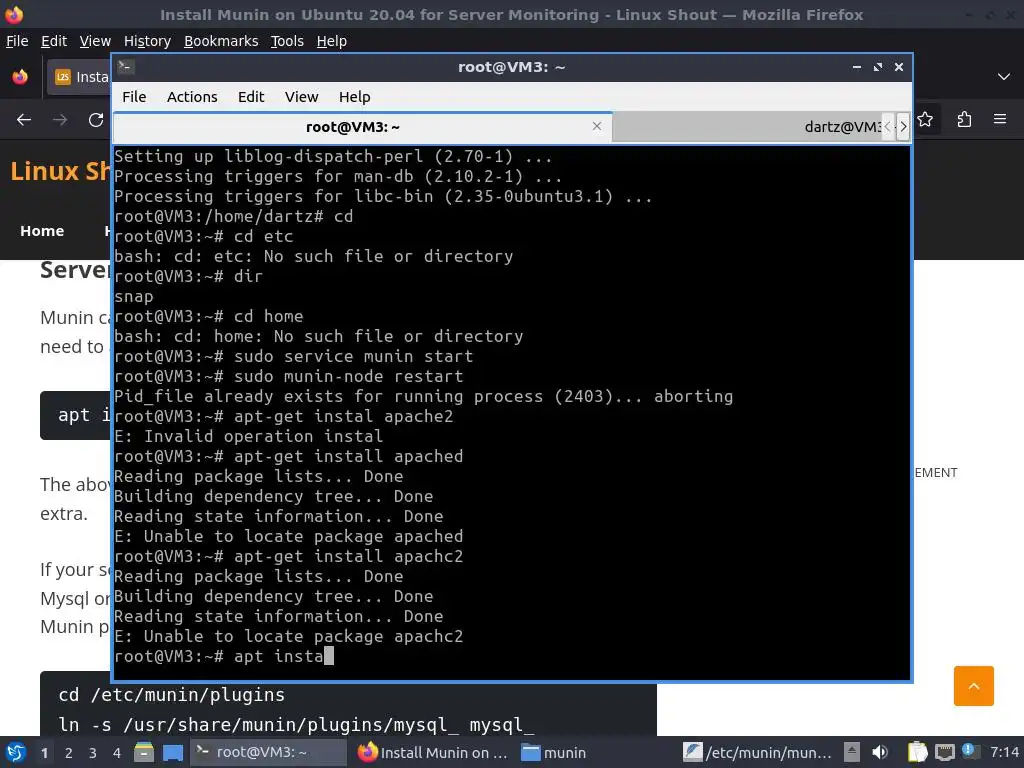
Task: Close the root@VM3: ~ terminal tab
Action: click(596, 126)
